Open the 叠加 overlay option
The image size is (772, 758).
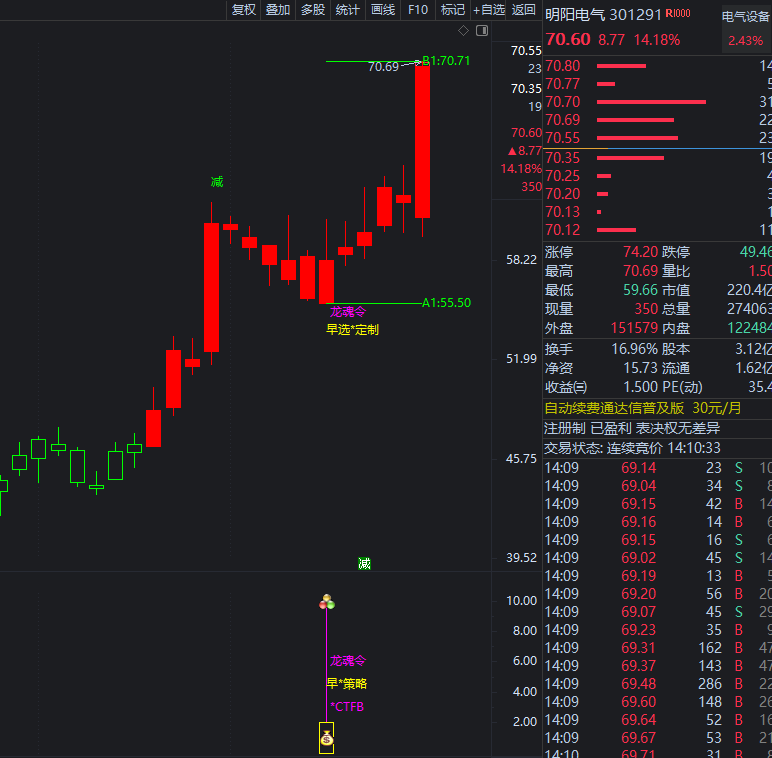click(x=278, y=10)
